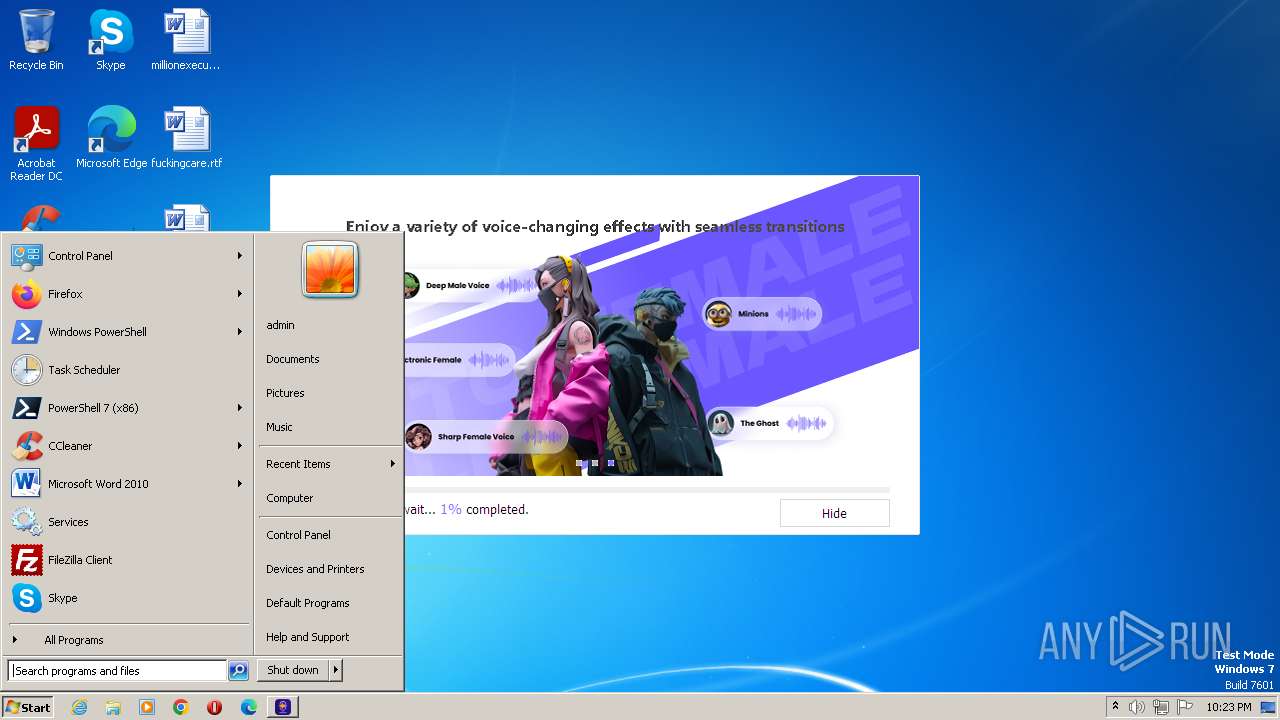This screenshot has height=720, width=1280.
Task: Open Pictures library
Action: click(330, 393)
